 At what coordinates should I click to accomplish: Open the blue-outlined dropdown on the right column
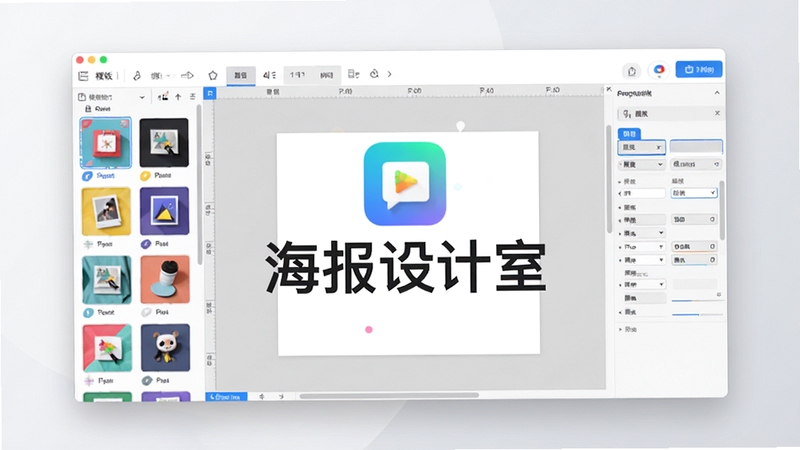click(x=694, y=193)
